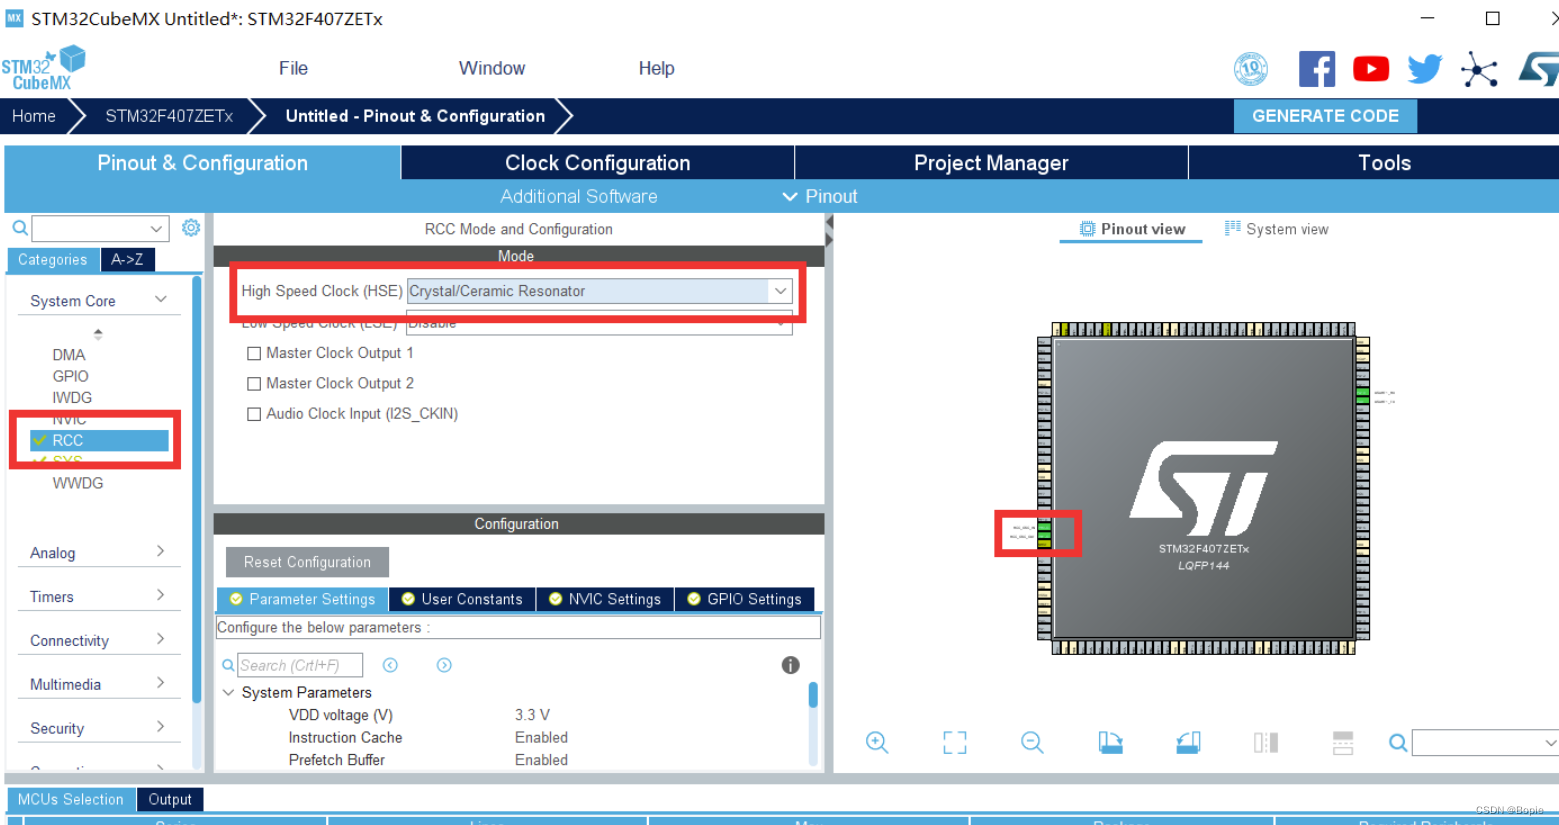Viewport: 1559px width, 825px height.
Task: Click the 10-year anniversary badge icon
Action: 1251,69
